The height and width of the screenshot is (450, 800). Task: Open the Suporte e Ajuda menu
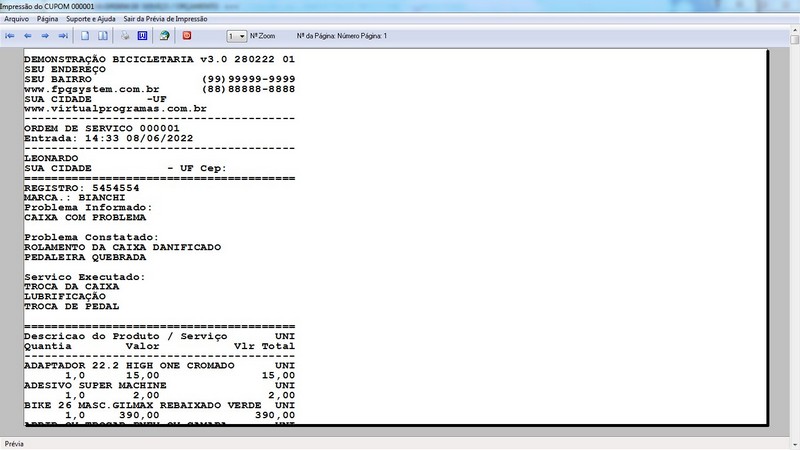click(91, 19)
